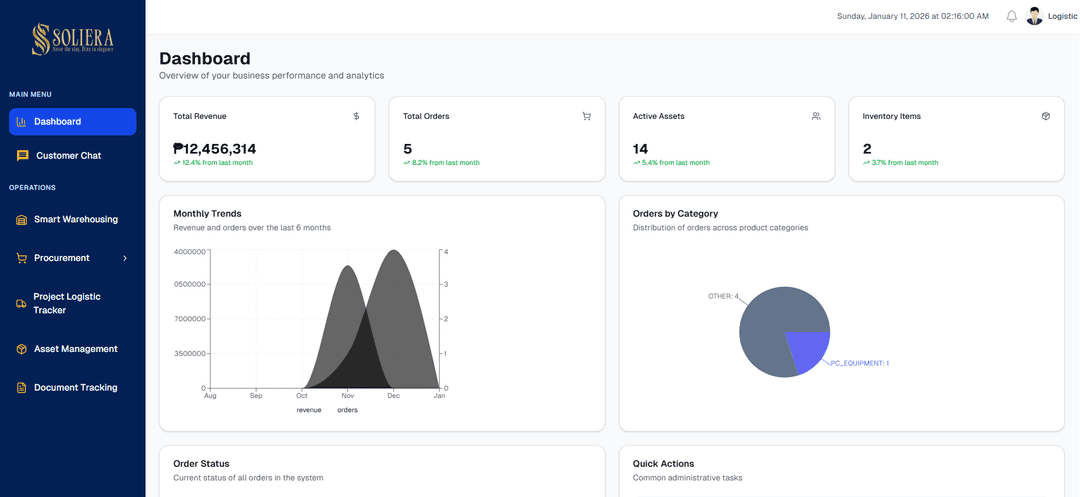Click the shopping cart icon in Total Orders
1080x497 pixels.
click(586, 116)
